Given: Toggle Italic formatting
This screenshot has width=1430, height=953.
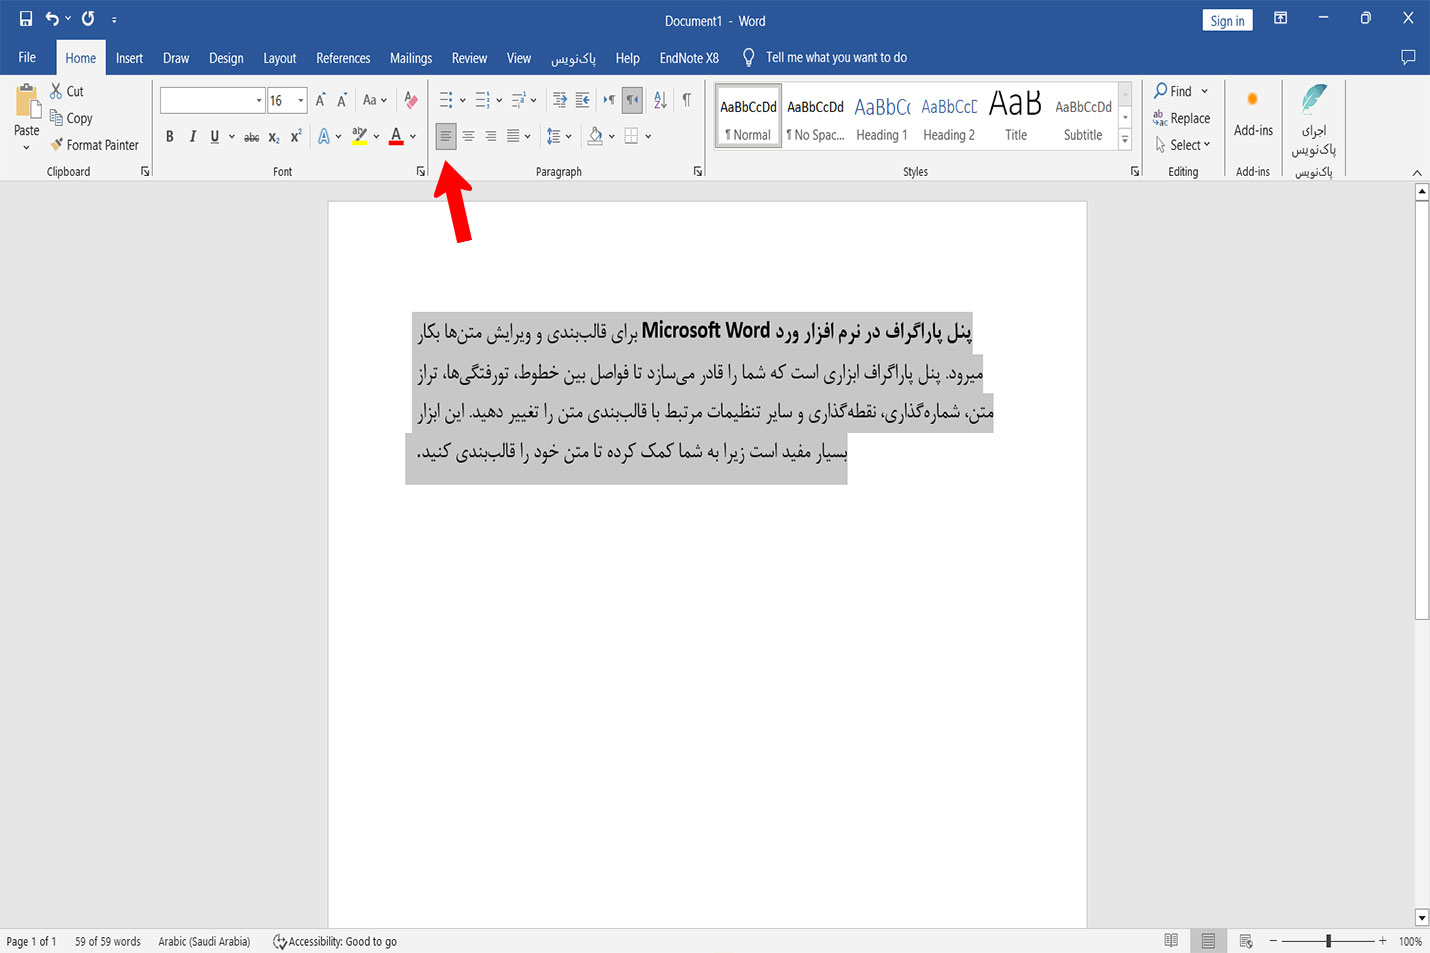Looking at the screenshot, I should pos(192,136).
